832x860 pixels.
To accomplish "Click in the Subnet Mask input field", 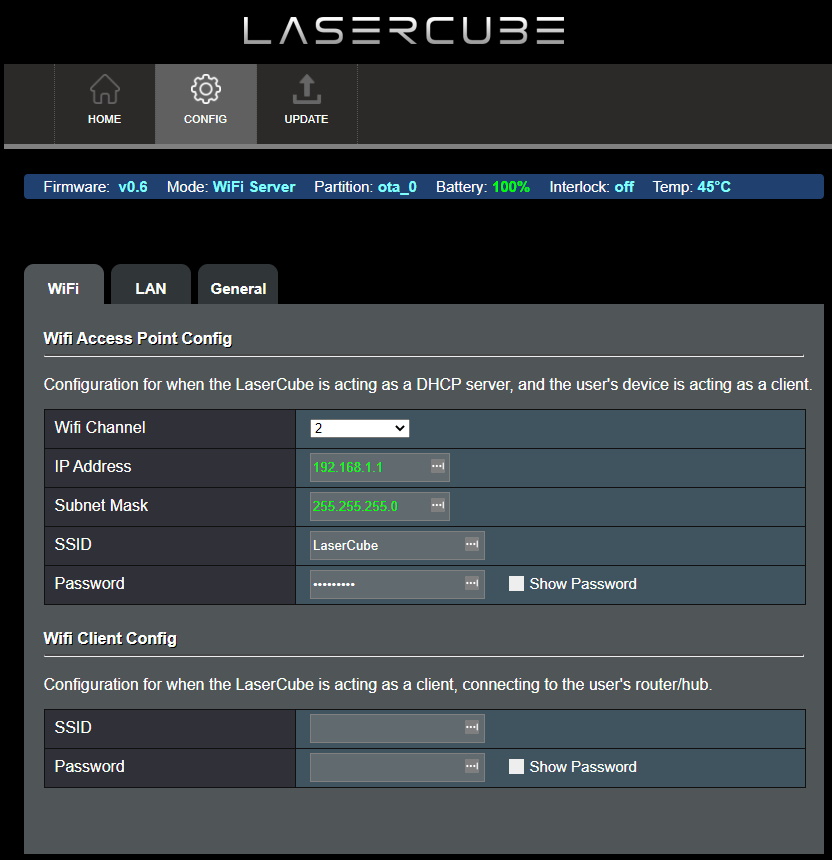I will pos(368,506).
